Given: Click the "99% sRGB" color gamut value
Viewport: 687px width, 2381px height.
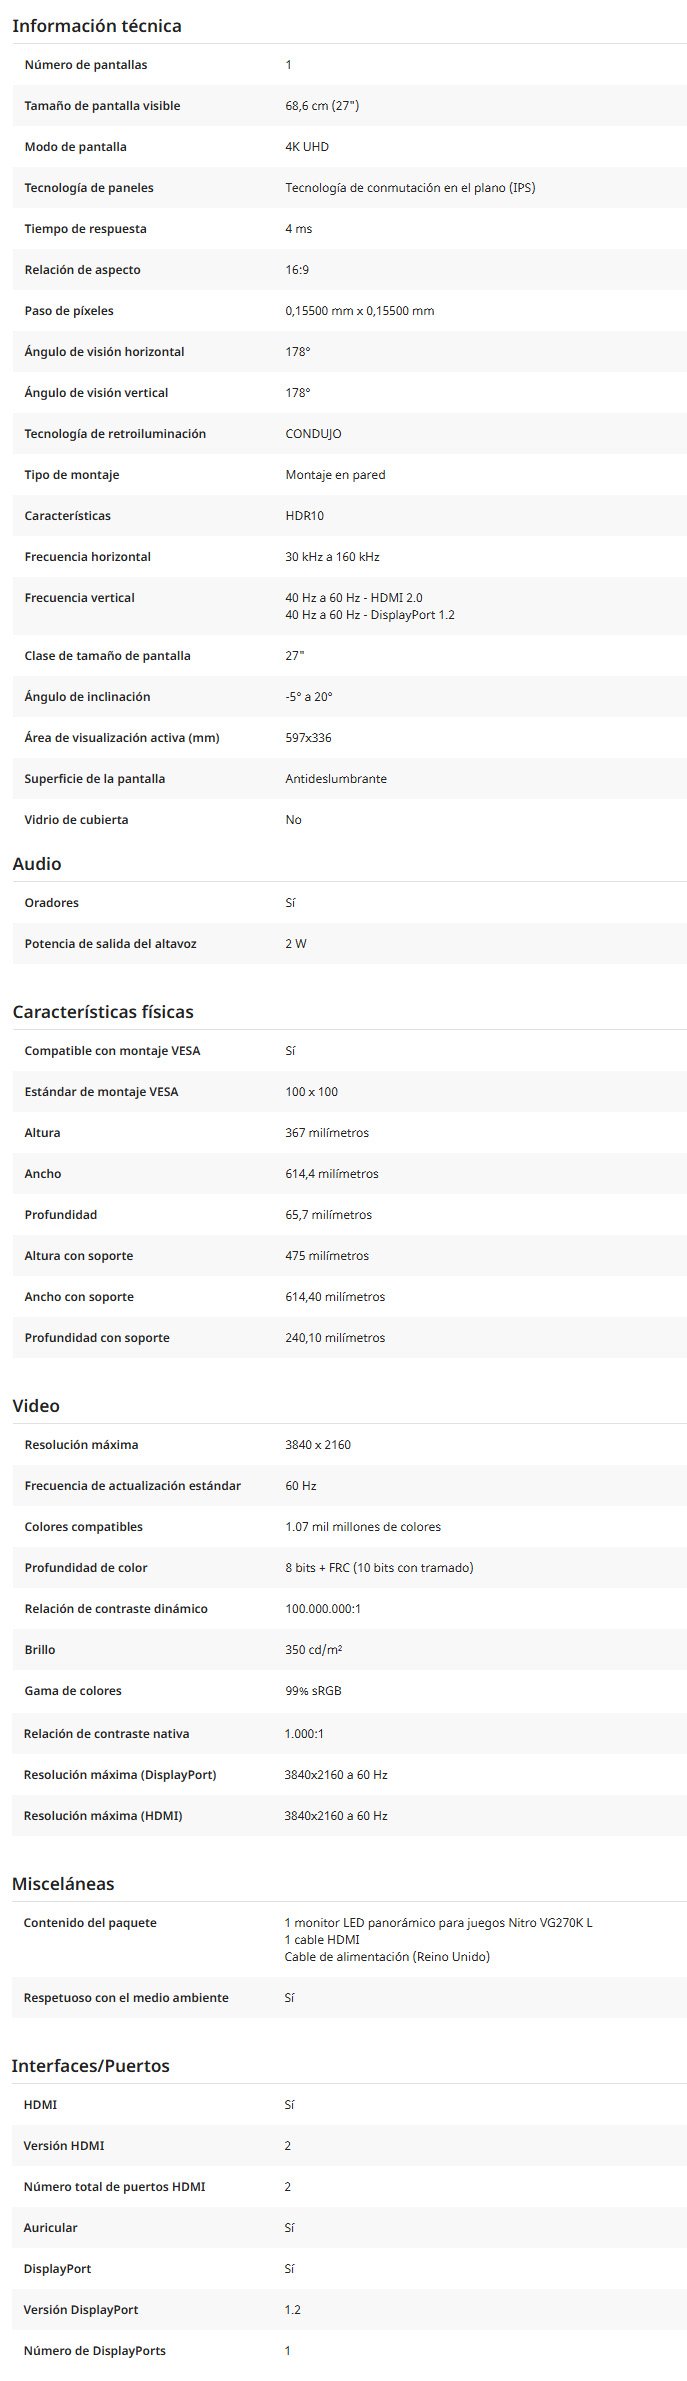Looking at the screenshot, I should (313, 1691).
